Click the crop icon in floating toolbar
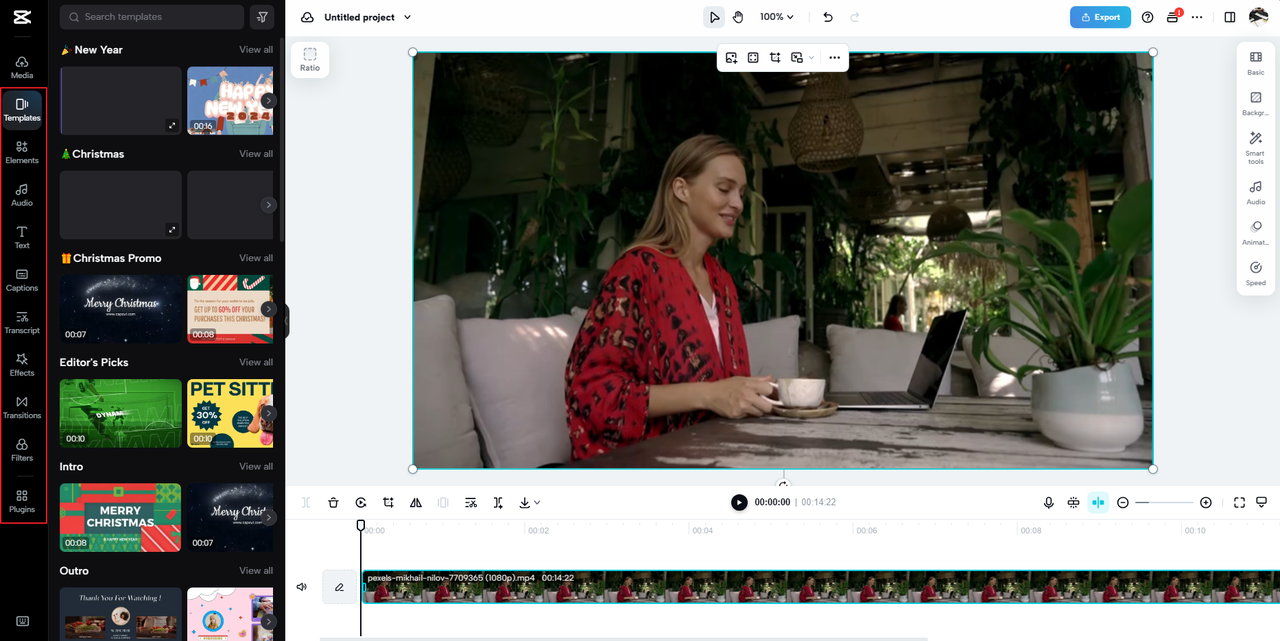Viewport: 1280px width, 641px height. click(x=775, y=58)
